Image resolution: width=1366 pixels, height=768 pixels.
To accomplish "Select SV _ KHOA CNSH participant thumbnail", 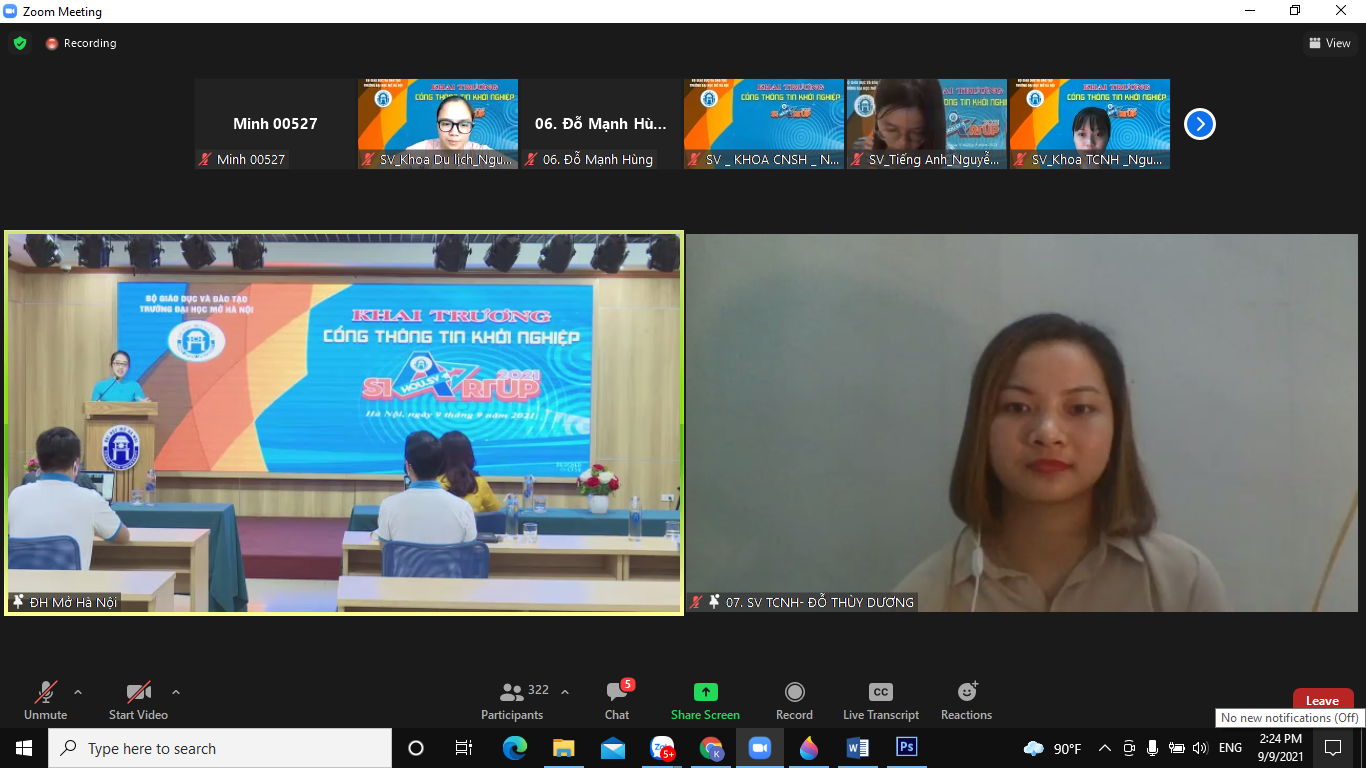I will tap(764, 124).
